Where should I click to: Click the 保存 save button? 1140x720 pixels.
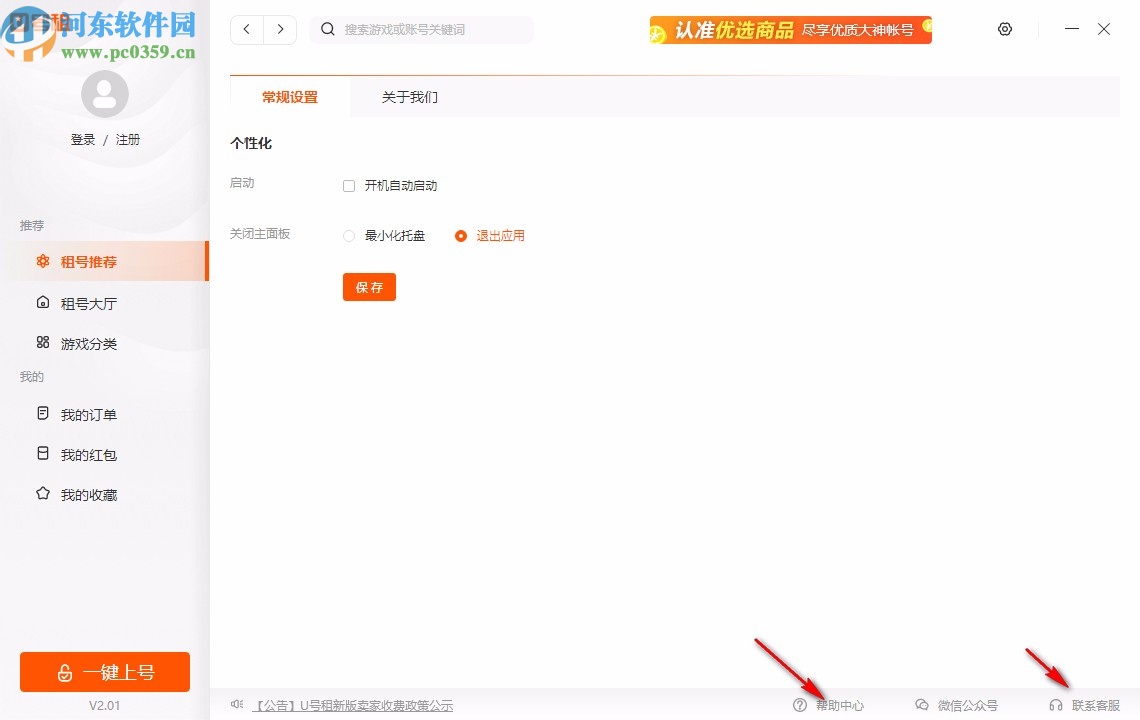369,286
